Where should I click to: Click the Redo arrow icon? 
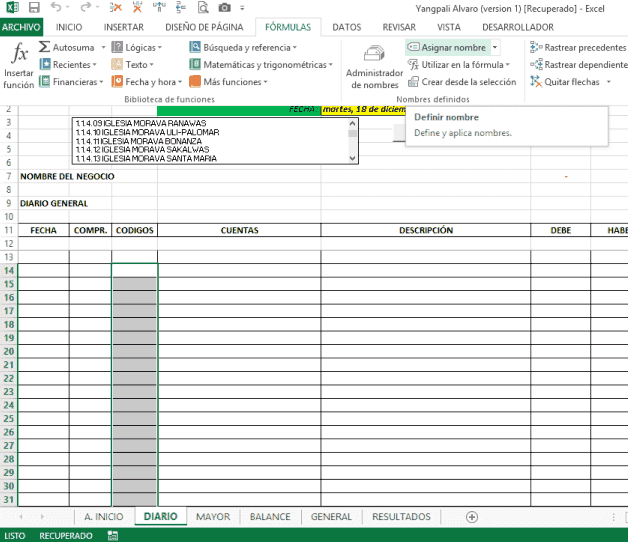pyautogui.click(x=85, y=7)
